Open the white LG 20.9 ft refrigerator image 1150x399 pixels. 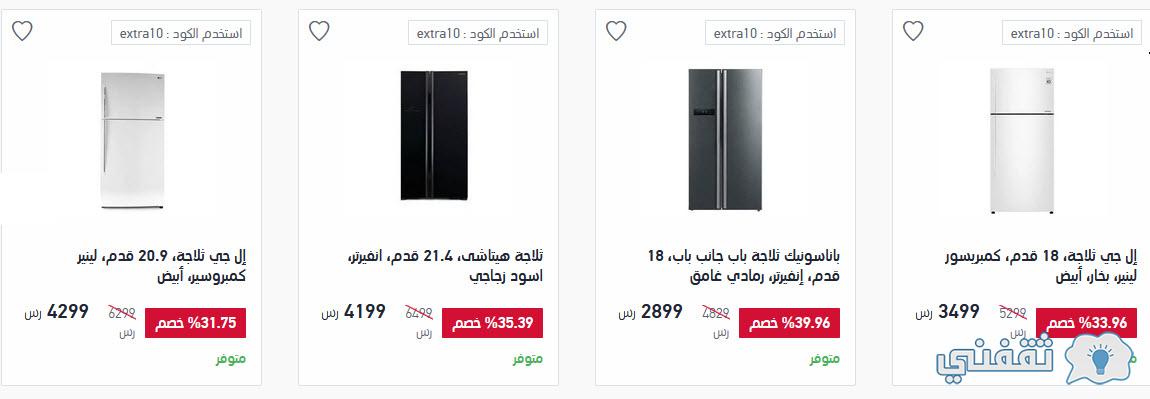pos(132,140)
